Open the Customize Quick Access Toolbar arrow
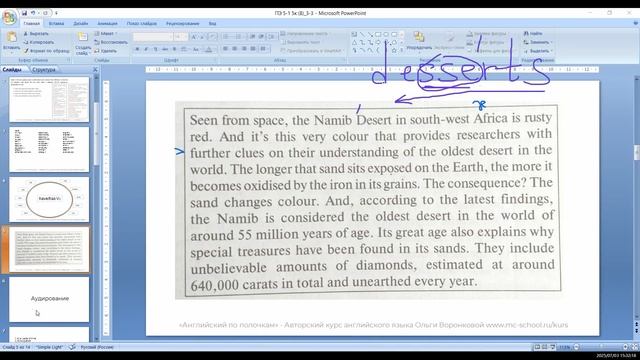Screen dimensions: 640x360 point(56,13)
